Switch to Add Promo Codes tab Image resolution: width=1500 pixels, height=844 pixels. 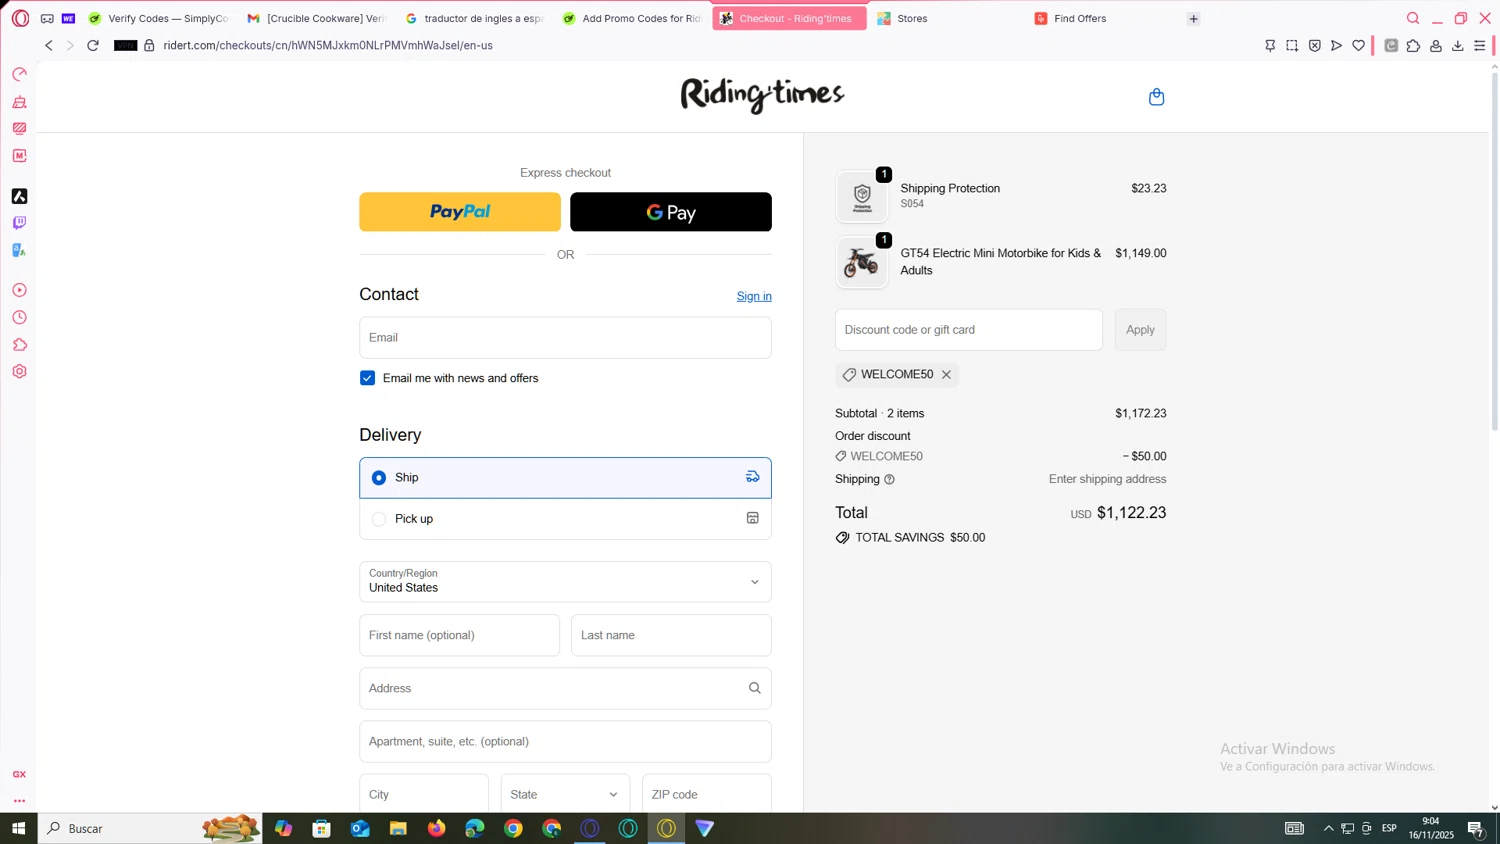(x=633, y=18)
